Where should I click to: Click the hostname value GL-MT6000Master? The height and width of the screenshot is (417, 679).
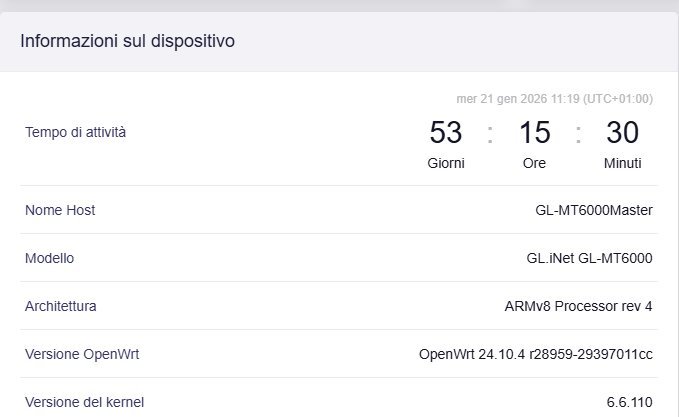[594, 210]
